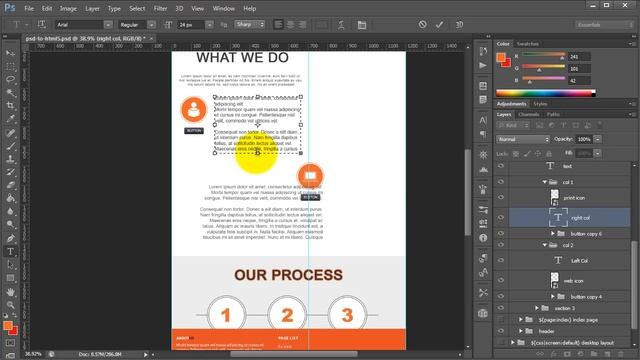Image resolution: width=640 pixels, height=360 pixels.
Task: Toggle text orientation icon
Action: point(41,24)
